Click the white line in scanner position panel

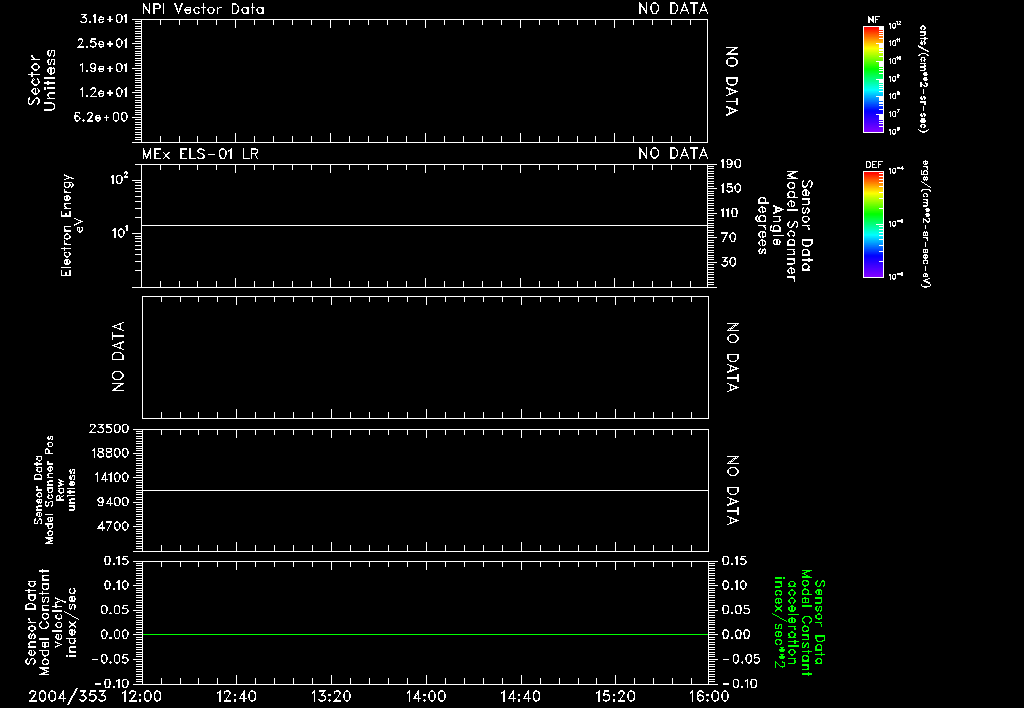click(425, 490)
